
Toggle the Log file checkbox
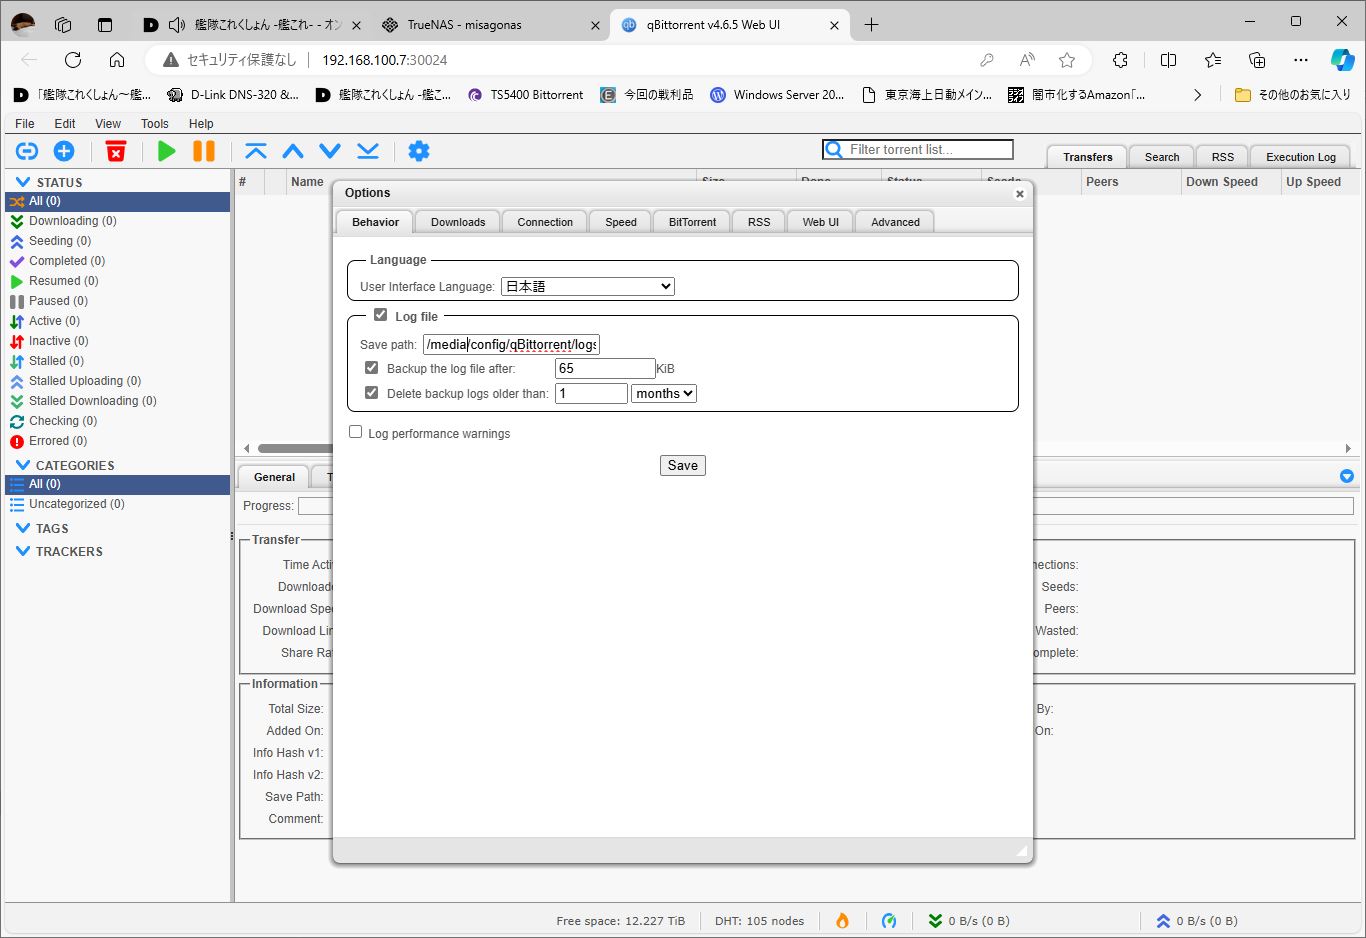pyautogui.click(x=380, y=315)
